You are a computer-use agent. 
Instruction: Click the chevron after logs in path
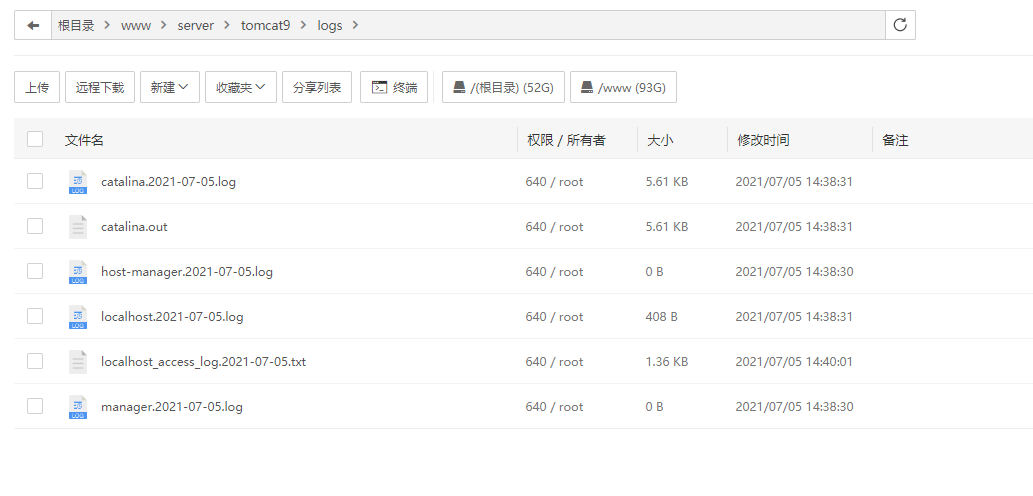356,26
